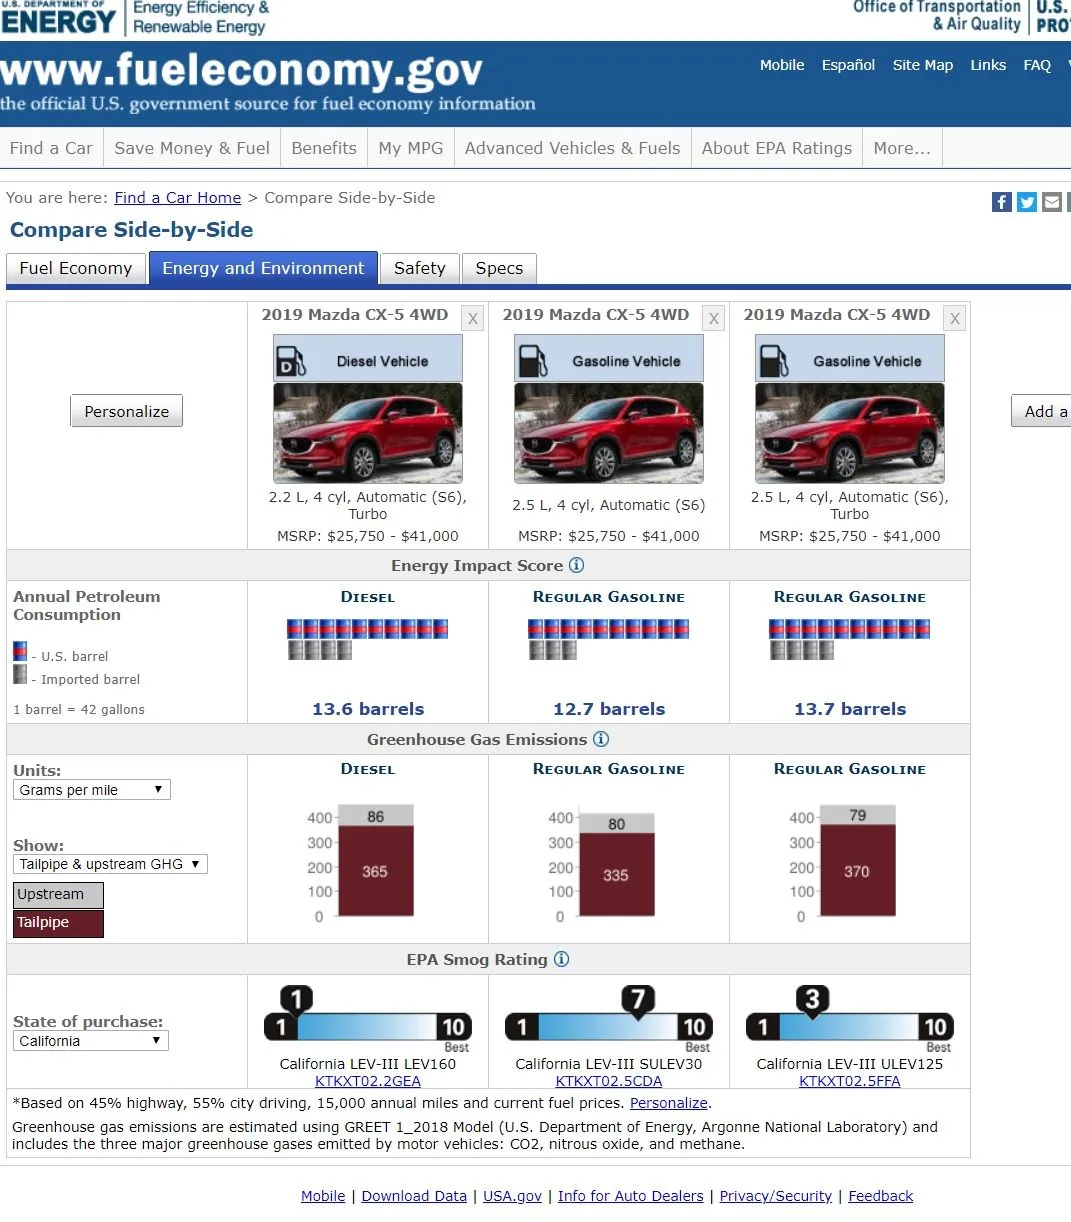Open the KTKXT02.5CDA engine family link
Viewport: 1071px width, 1222px height.
(608, 1081)
